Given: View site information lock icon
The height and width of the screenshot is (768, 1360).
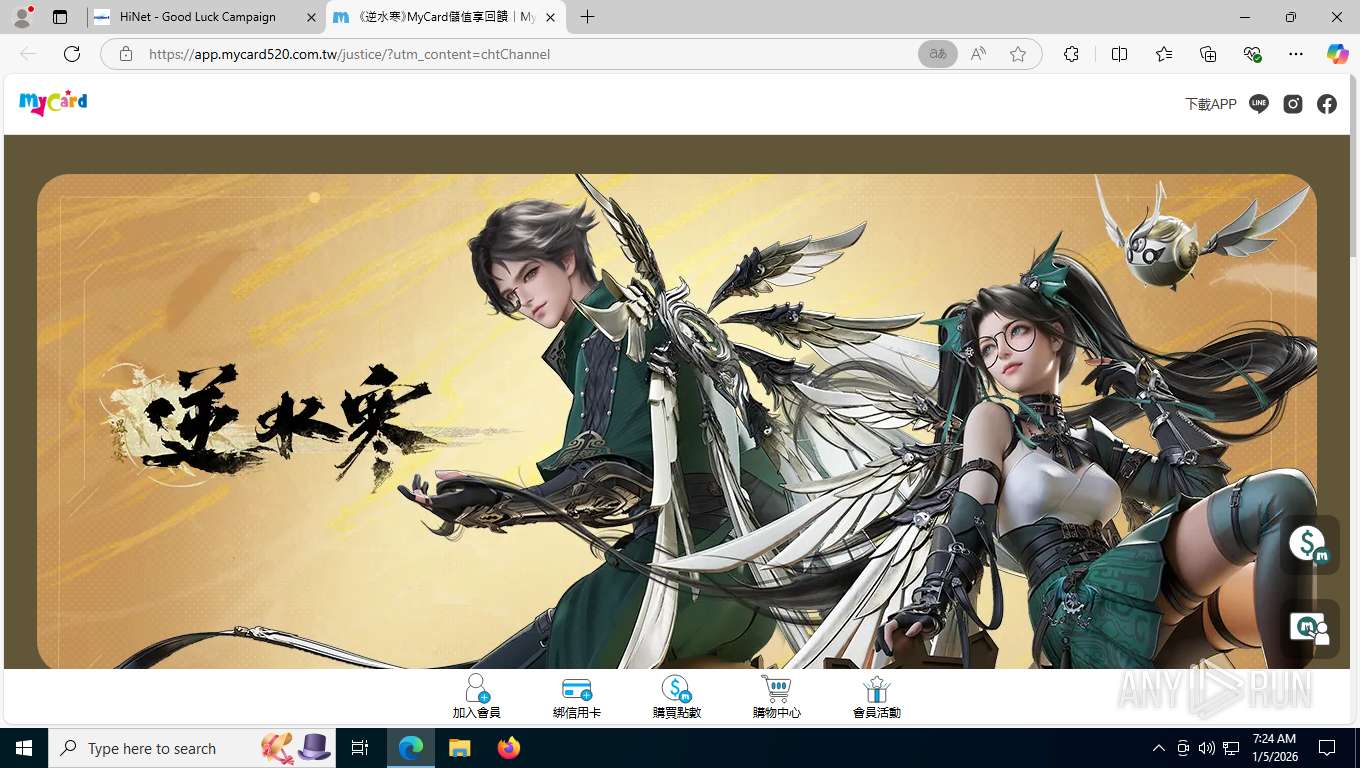Looking at the screenshot, I should 126,54.
